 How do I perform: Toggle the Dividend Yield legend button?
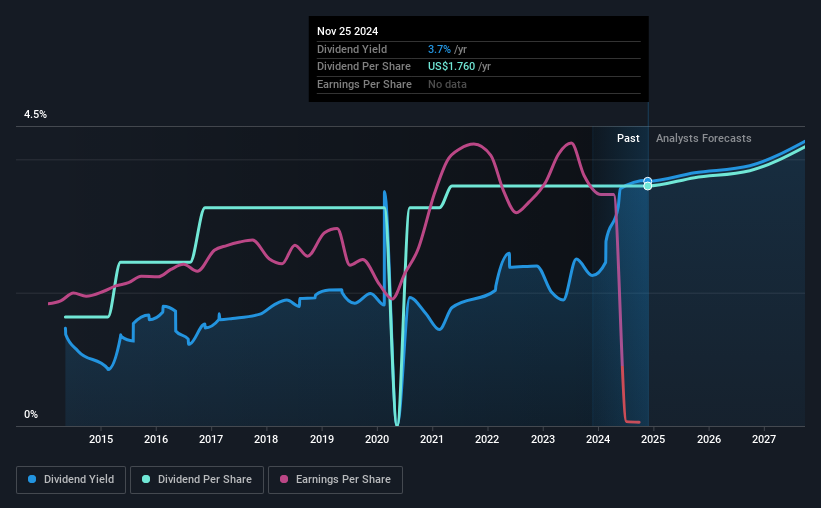72,480
